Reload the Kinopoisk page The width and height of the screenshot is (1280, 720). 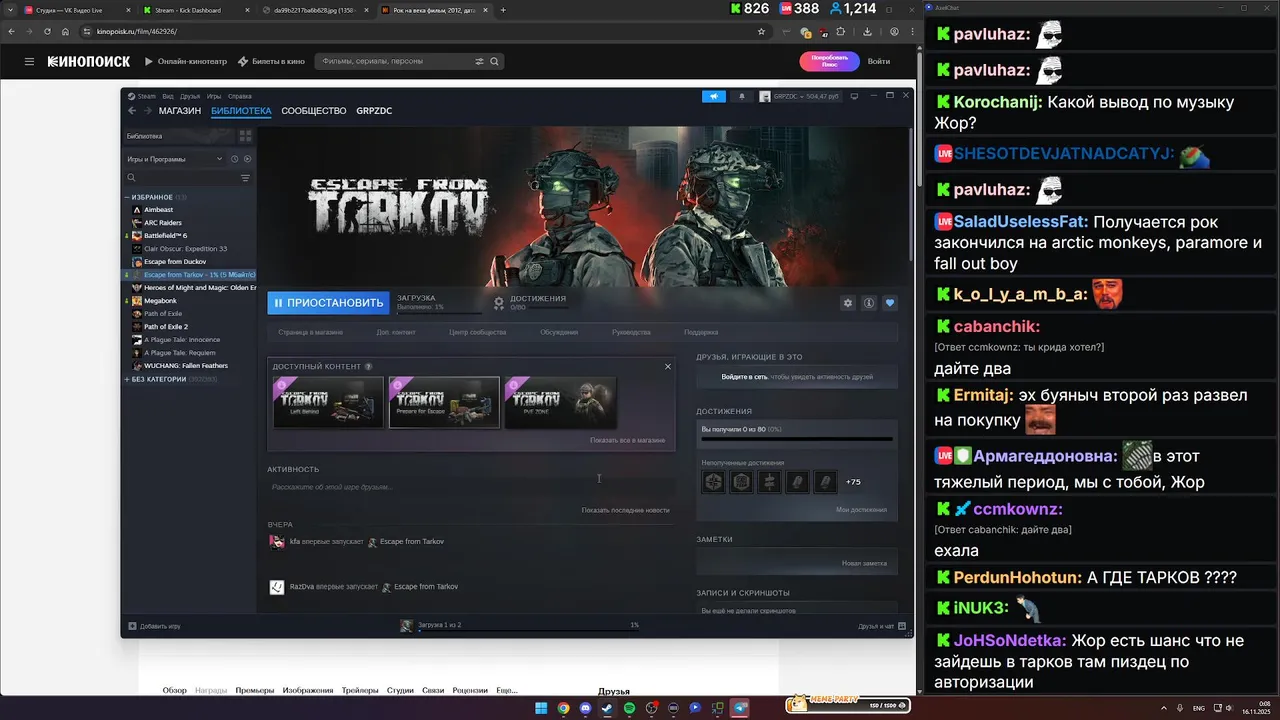pos(47,31)
